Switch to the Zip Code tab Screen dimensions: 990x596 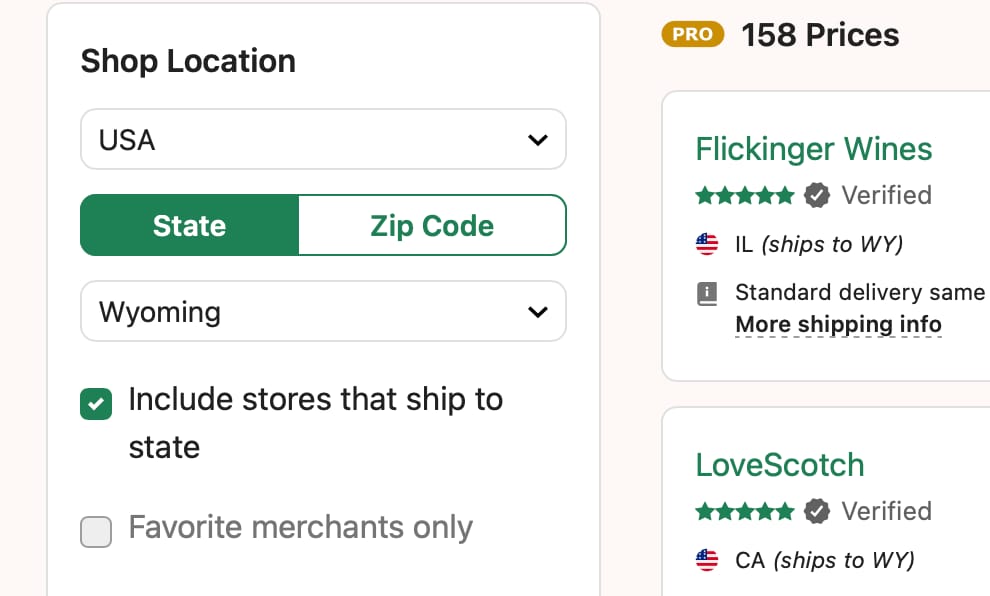[x=432, y=226]
